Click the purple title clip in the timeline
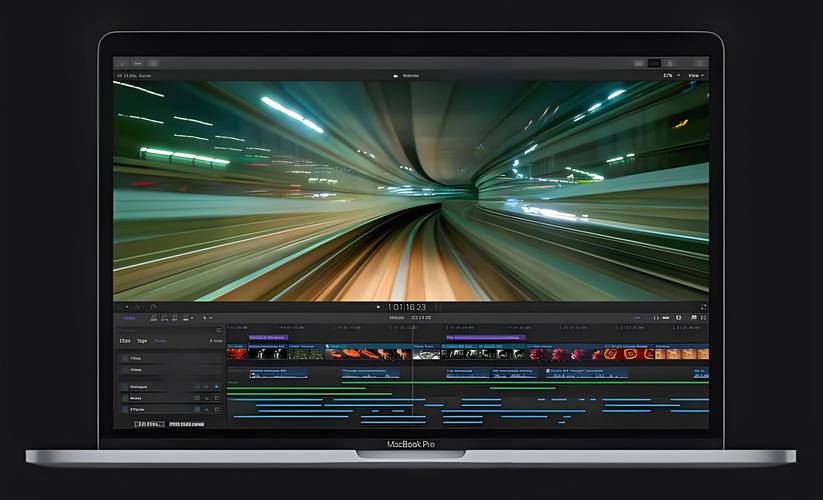Viewport: 823px width, 500px height. [267, 338]
